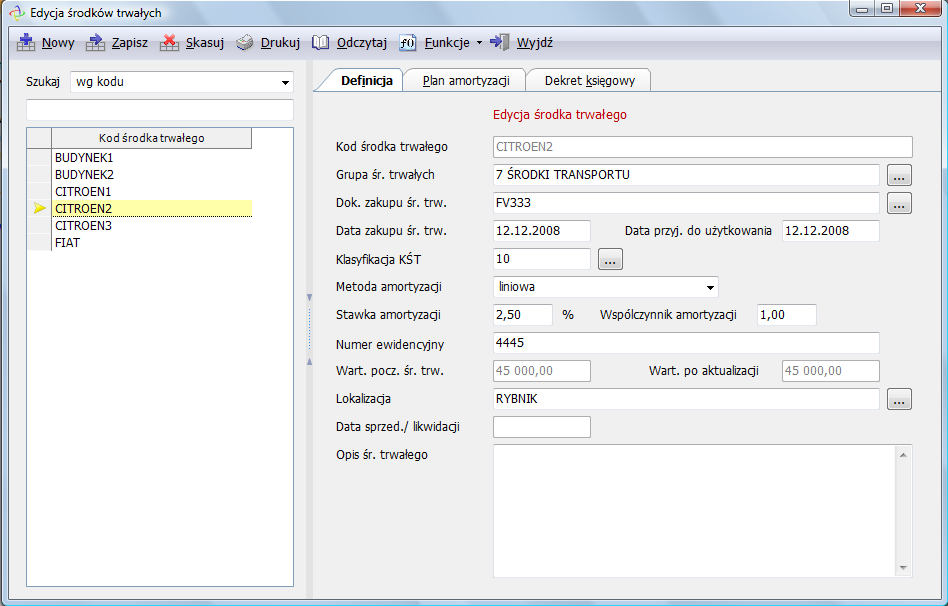Click the Data sprzed./likwidacji field

click(542, 427)
